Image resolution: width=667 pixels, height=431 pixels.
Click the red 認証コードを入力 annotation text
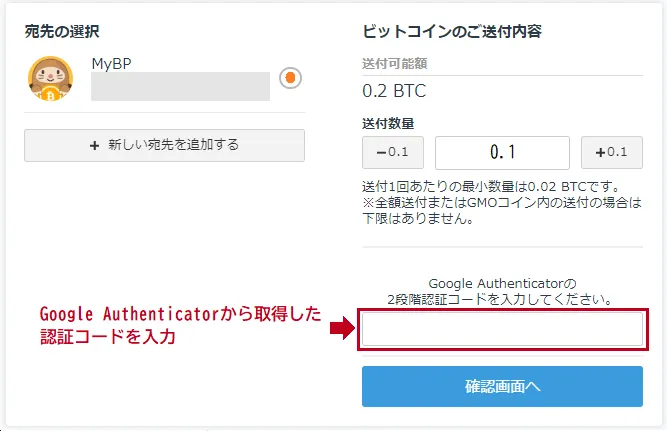coord(108,337)
